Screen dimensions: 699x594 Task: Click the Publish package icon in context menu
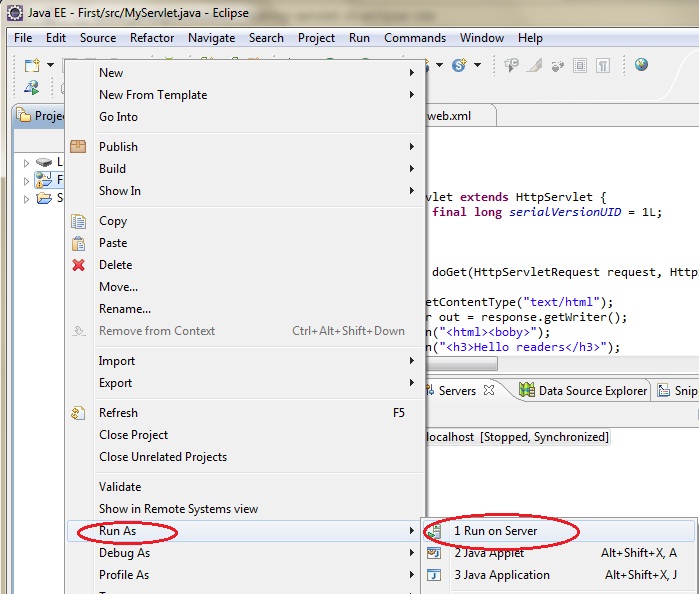coord(78,147)
